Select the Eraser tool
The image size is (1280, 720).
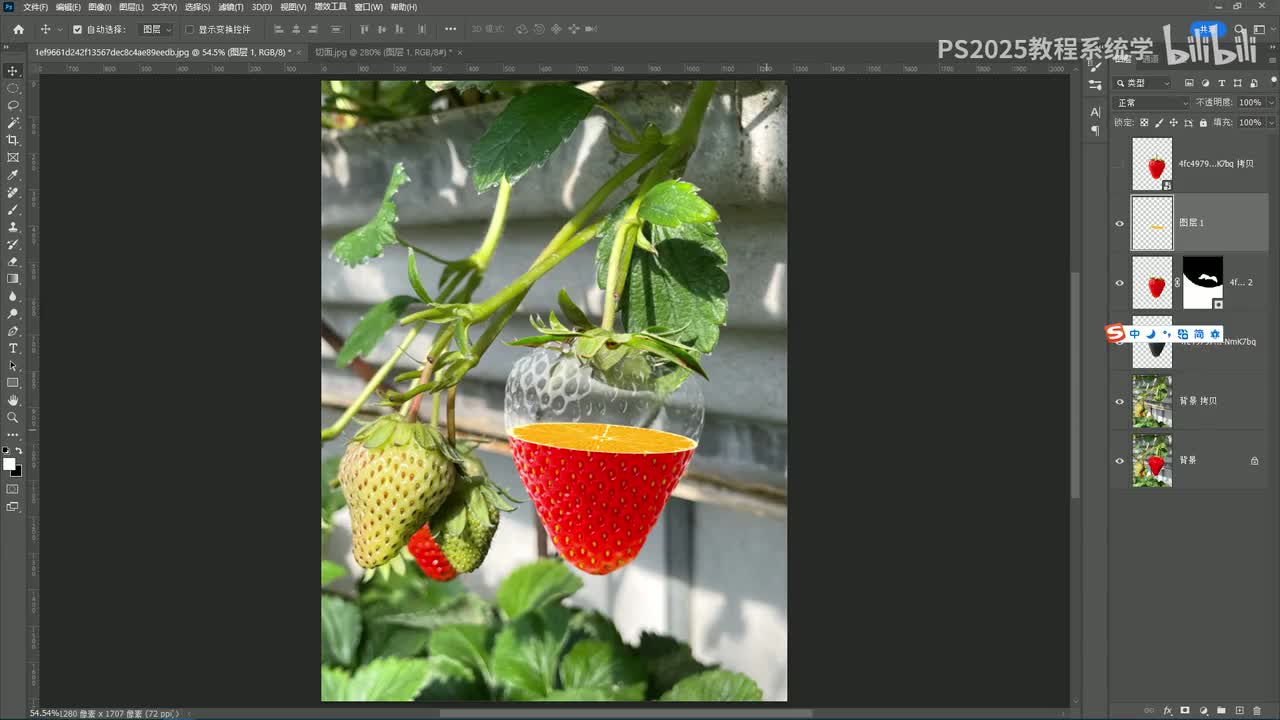click(x=13, y=261)
